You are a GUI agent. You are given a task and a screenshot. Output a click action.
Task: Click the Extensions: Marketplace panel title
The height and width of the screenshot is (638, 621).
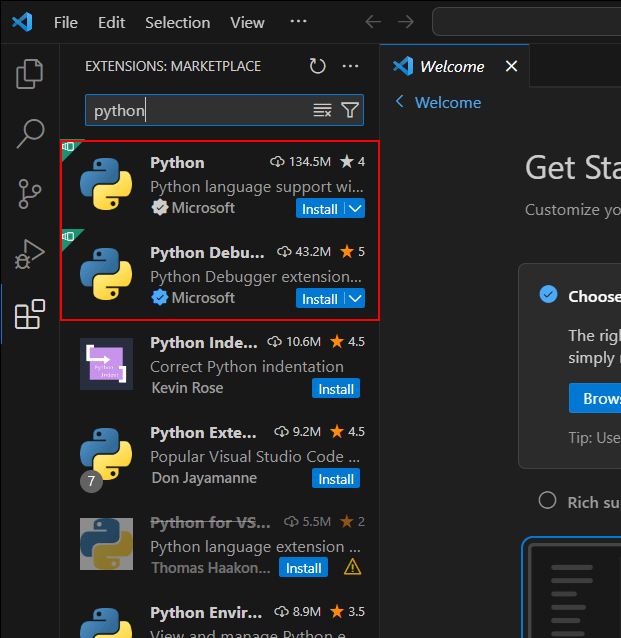pyautogui.click(x=173, y=66)
